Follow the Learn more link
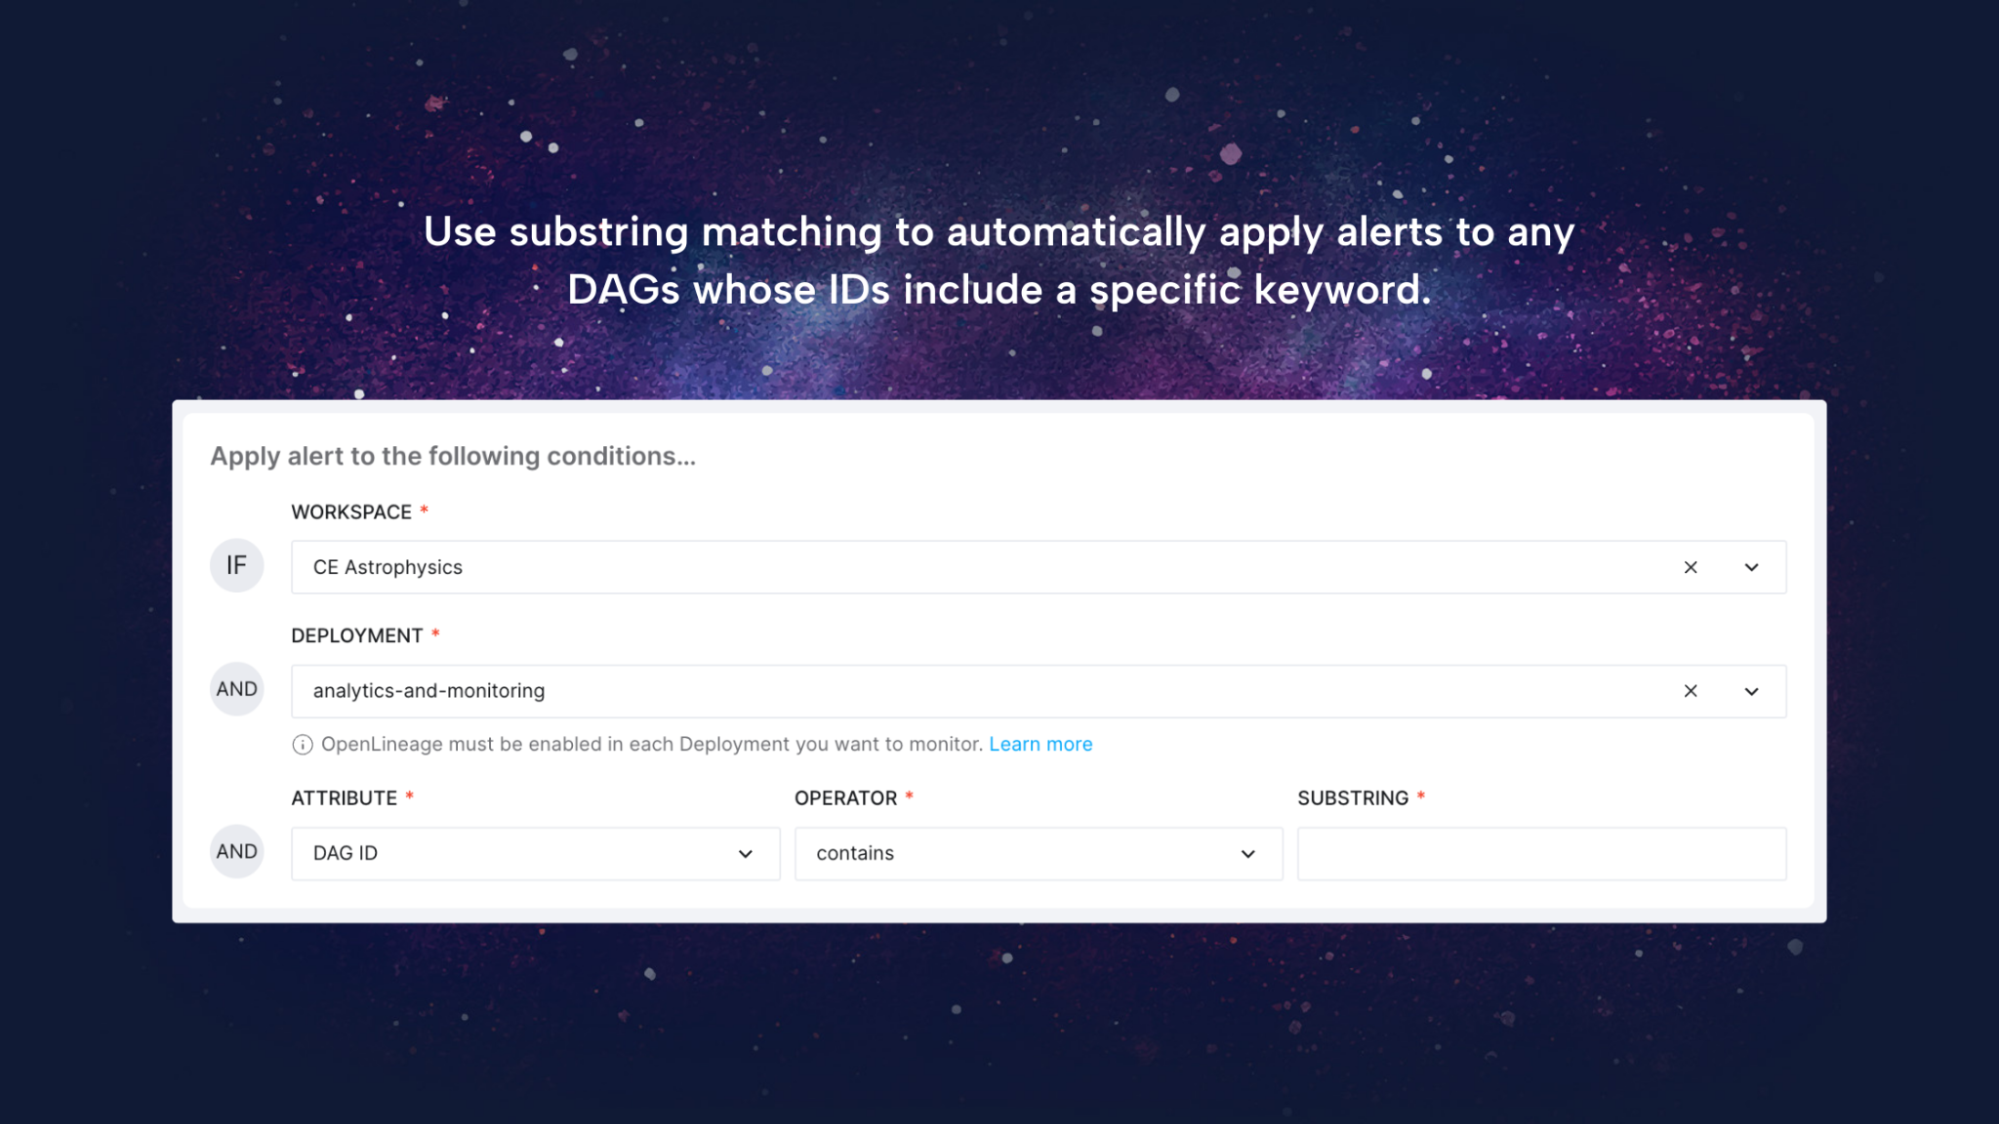This screenshot has width=1999, height=1125. coord(1040,744)
